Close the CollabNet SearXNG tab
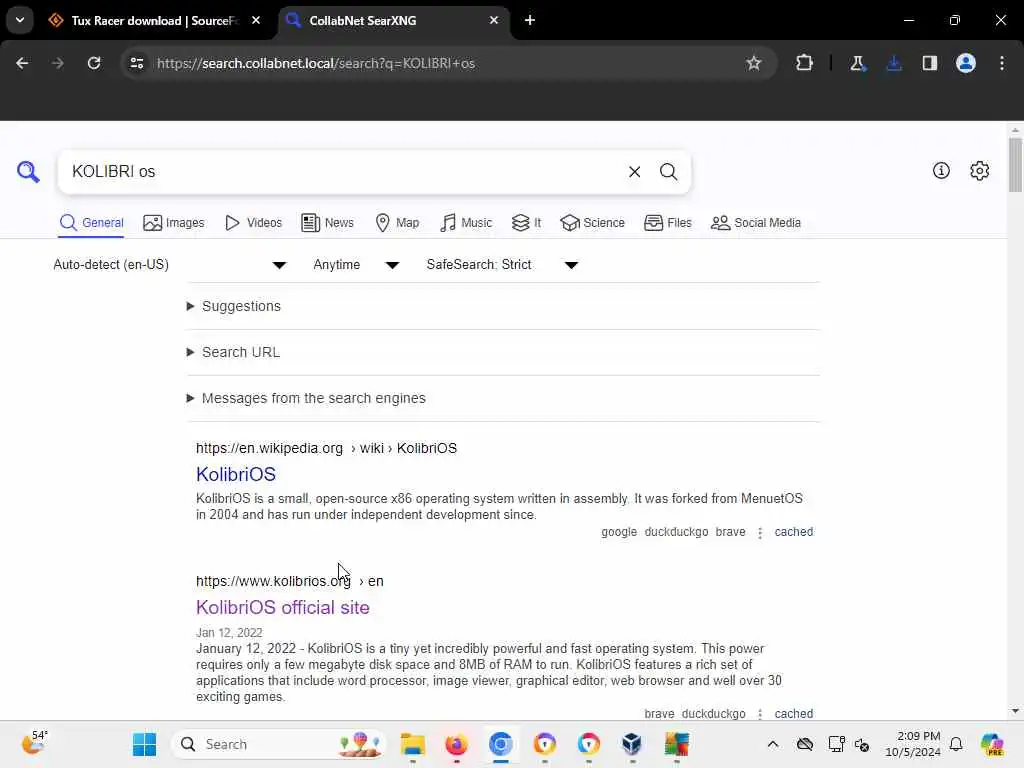The width and height of the screenshot is (1024, 768). pyautogui.click(x=494, y=21)
